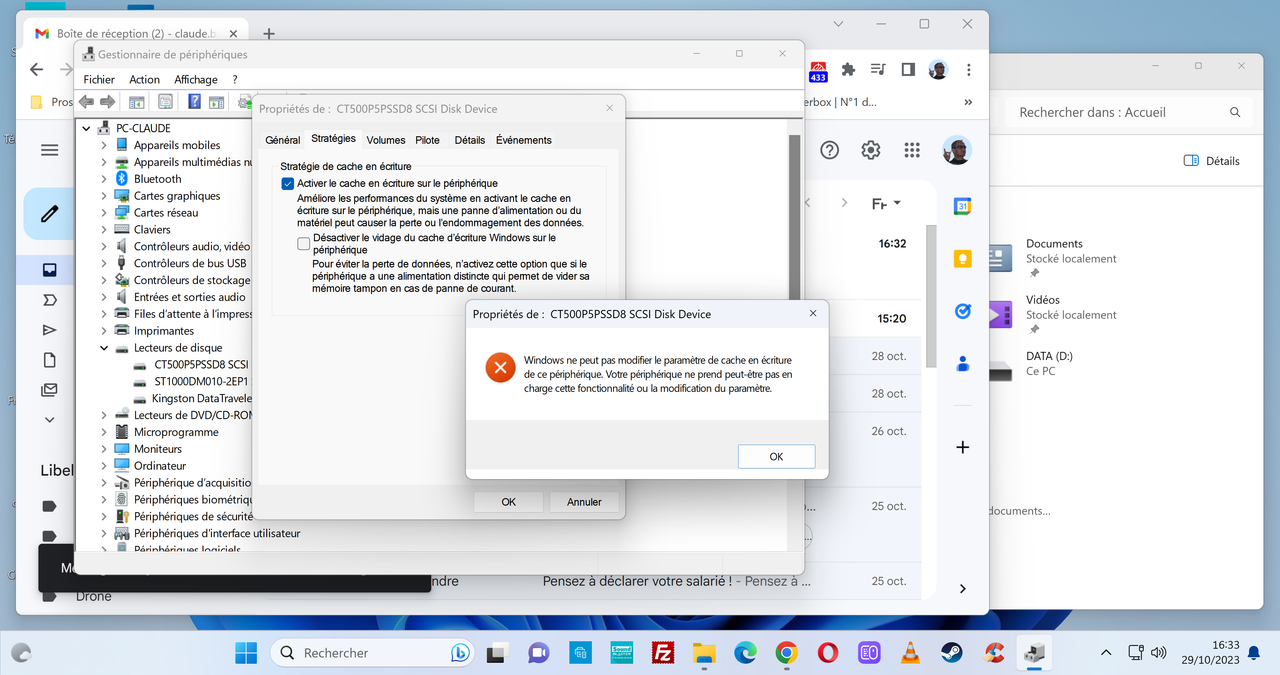Open Google Tasks side panel icon
This screenshot has width=1280, height=675.
(x=963, y=311)
